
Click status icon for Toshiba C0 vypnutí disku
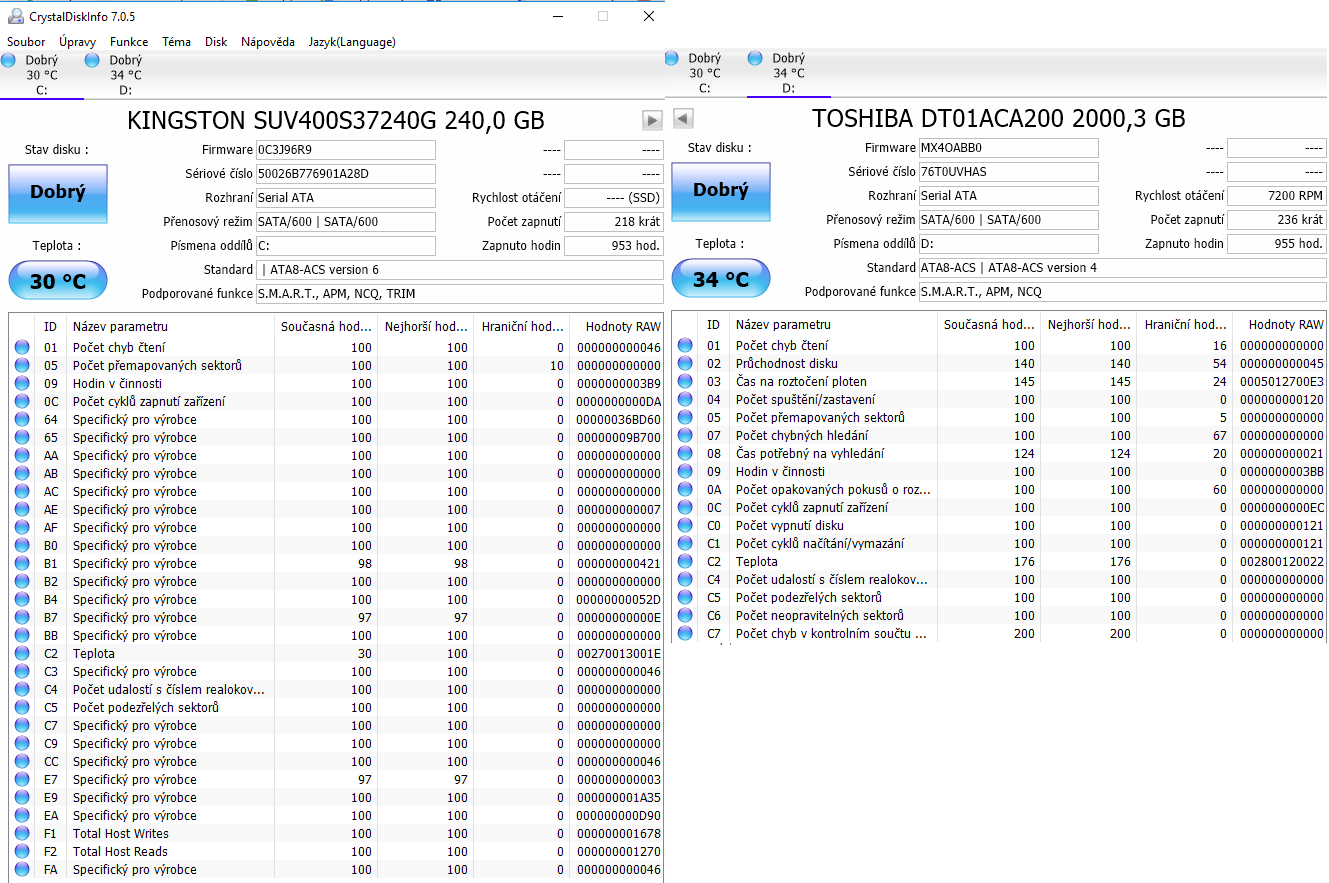(x=685, y=526)
